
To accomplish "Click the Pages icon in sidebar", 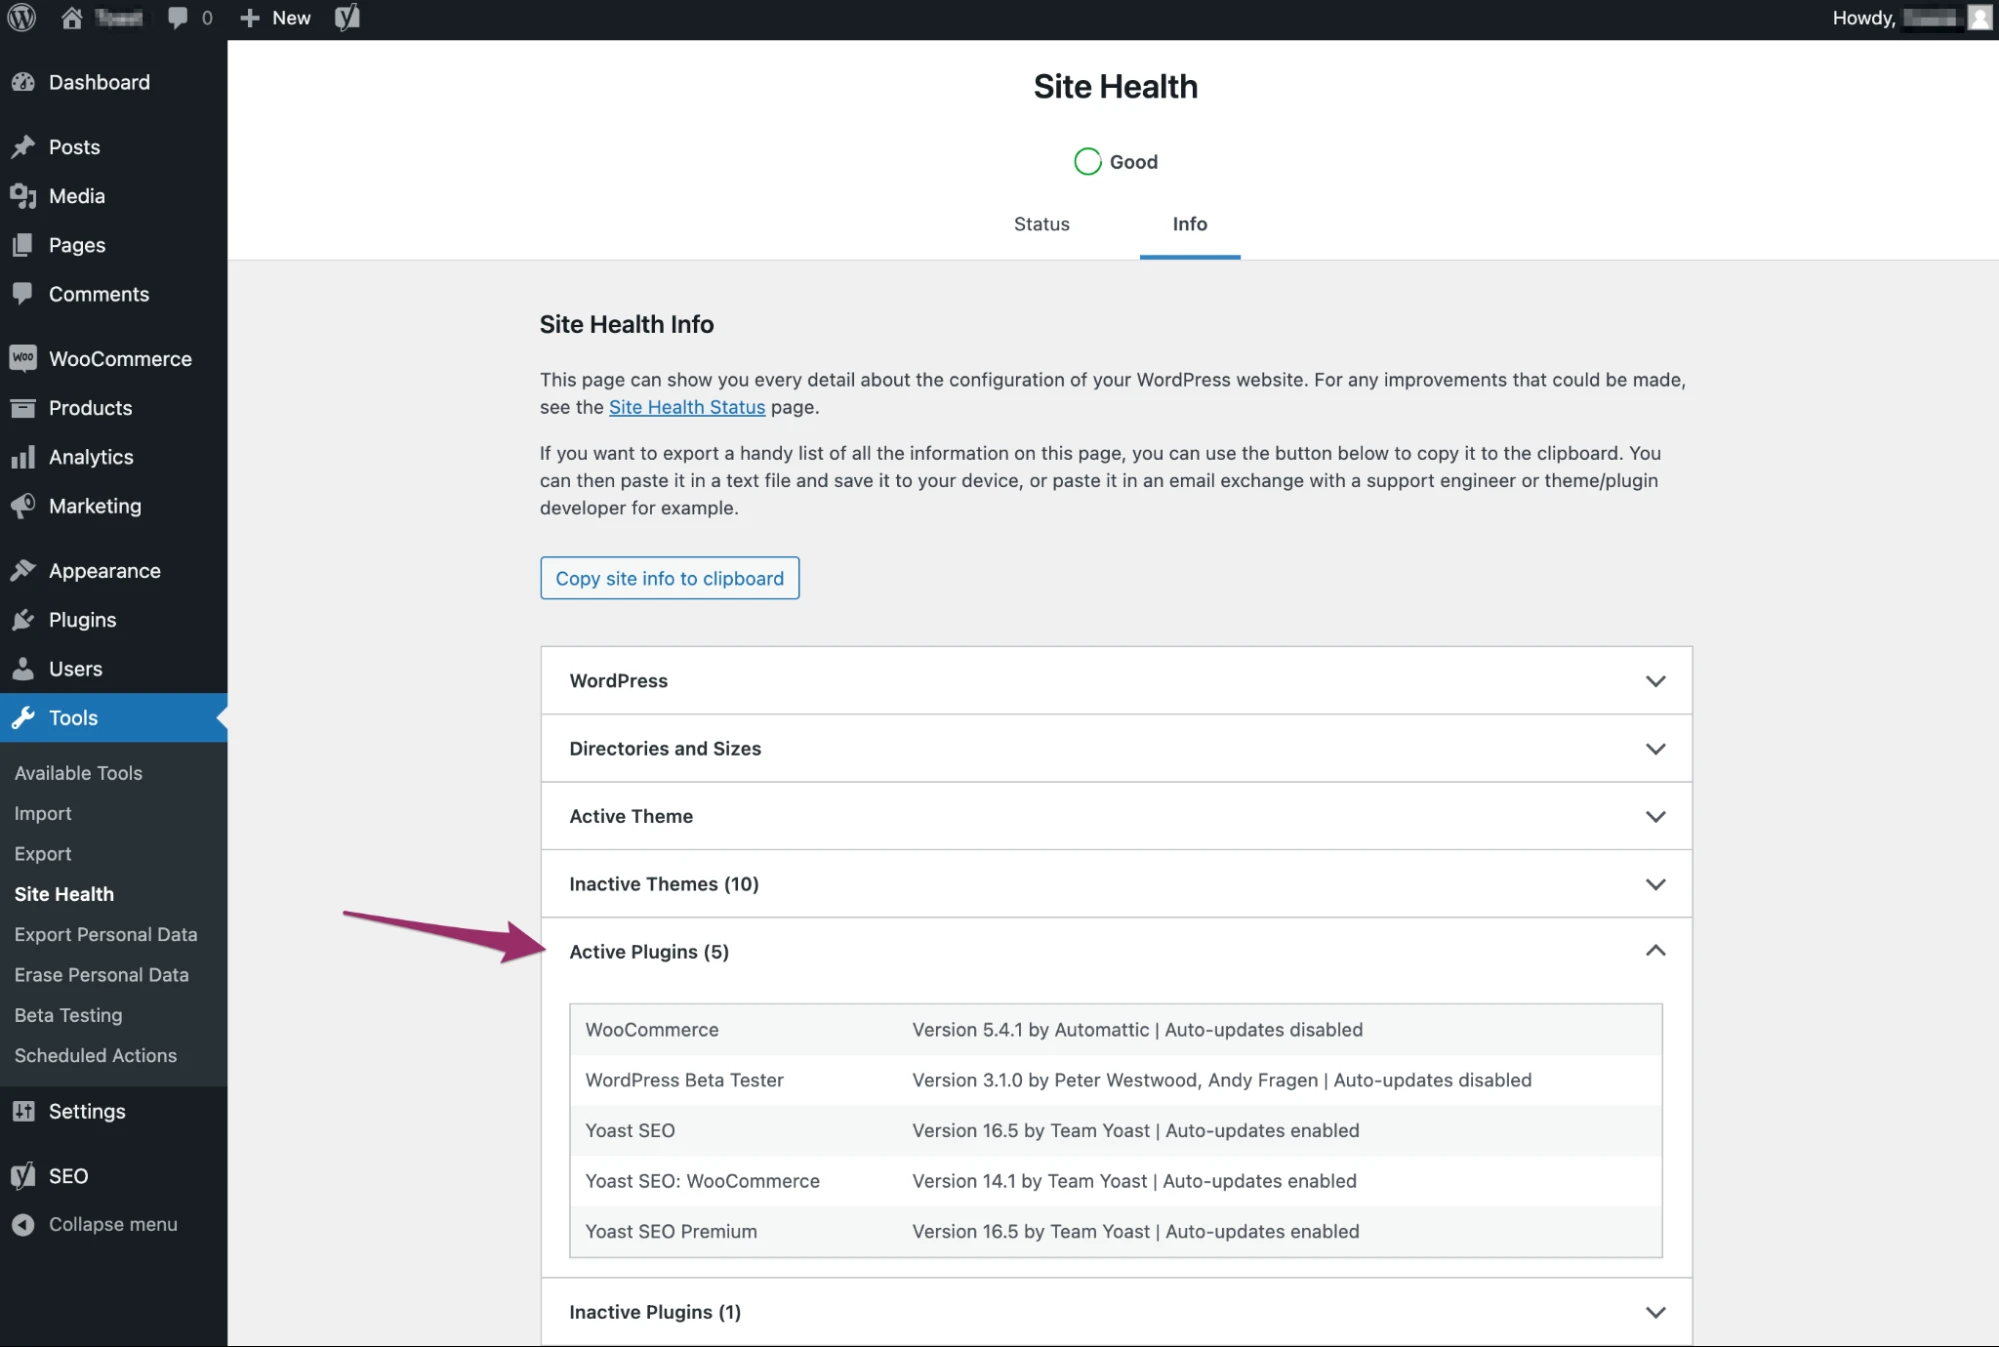I will 23,245.
